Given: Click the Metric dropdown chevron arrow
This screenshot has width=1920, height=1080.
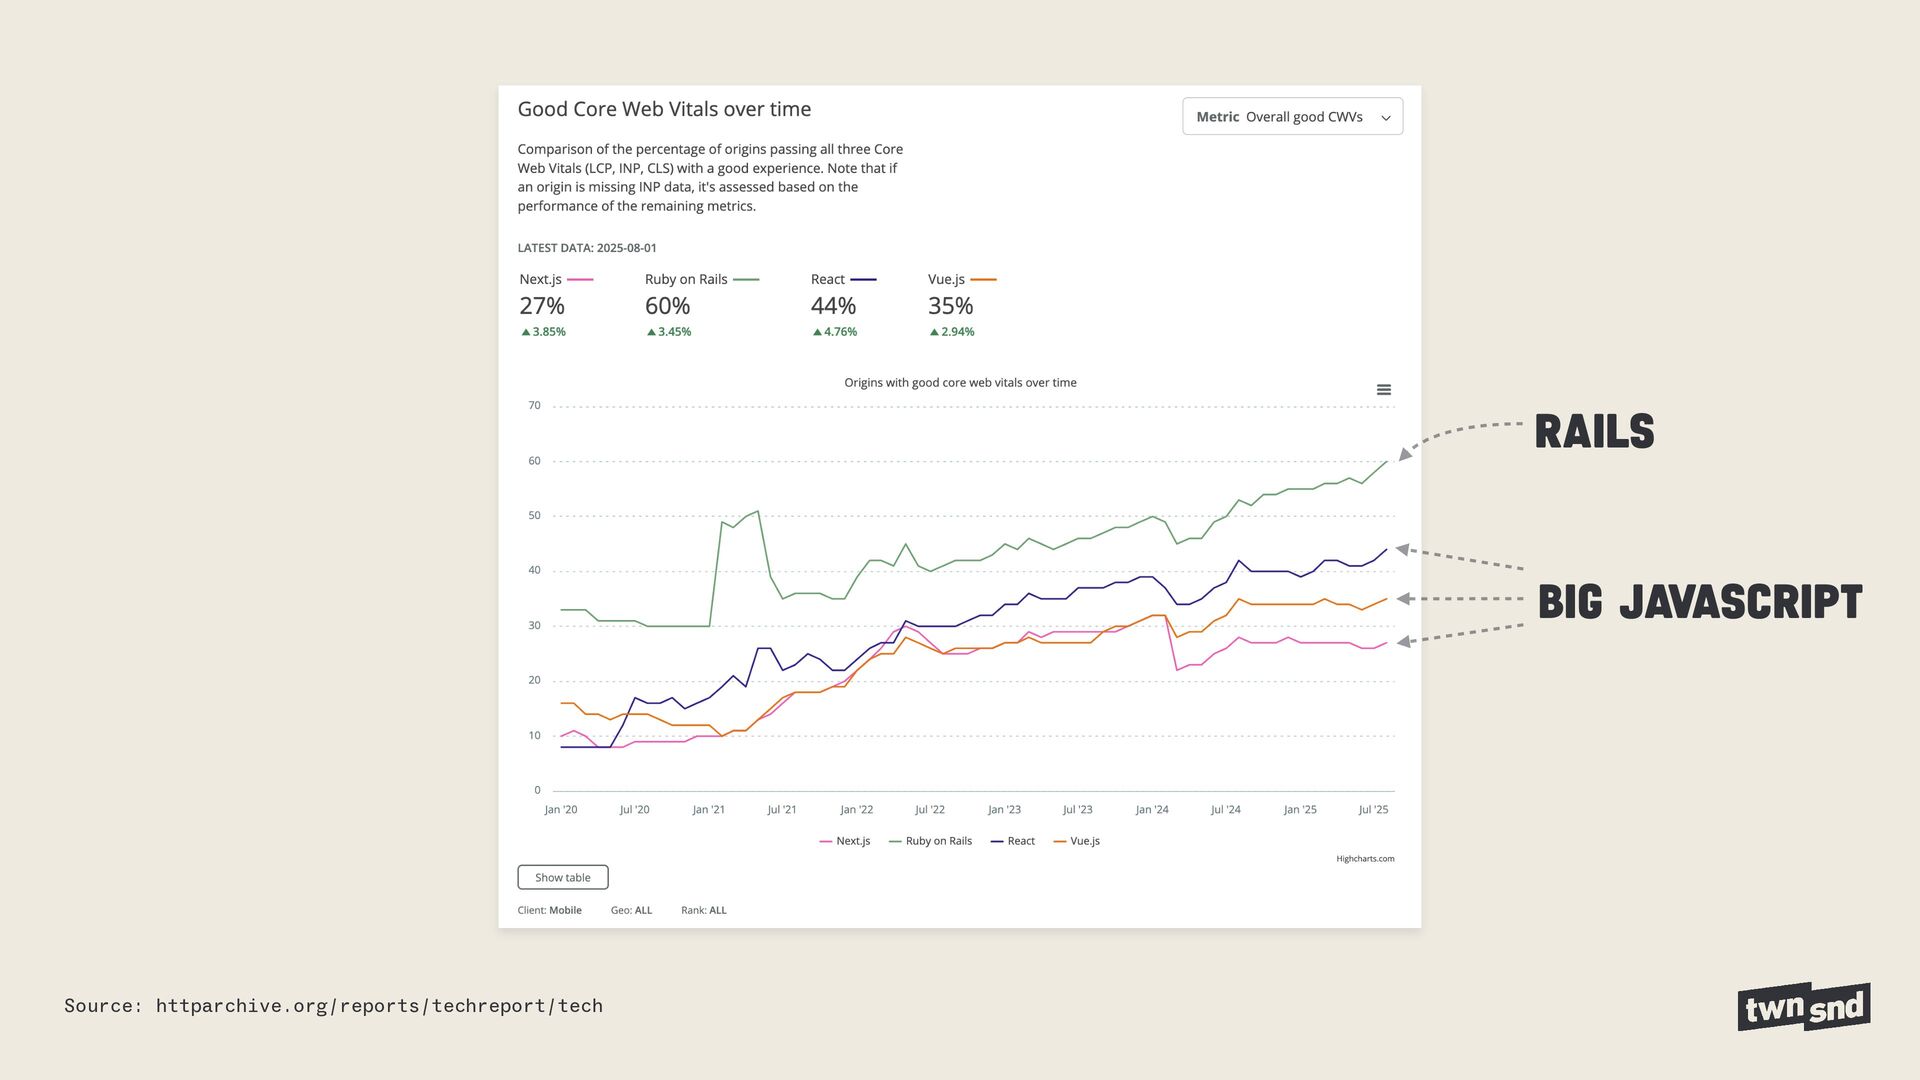Looking at the screenshot, I should pyautogui.click(x=1386, y=118).
